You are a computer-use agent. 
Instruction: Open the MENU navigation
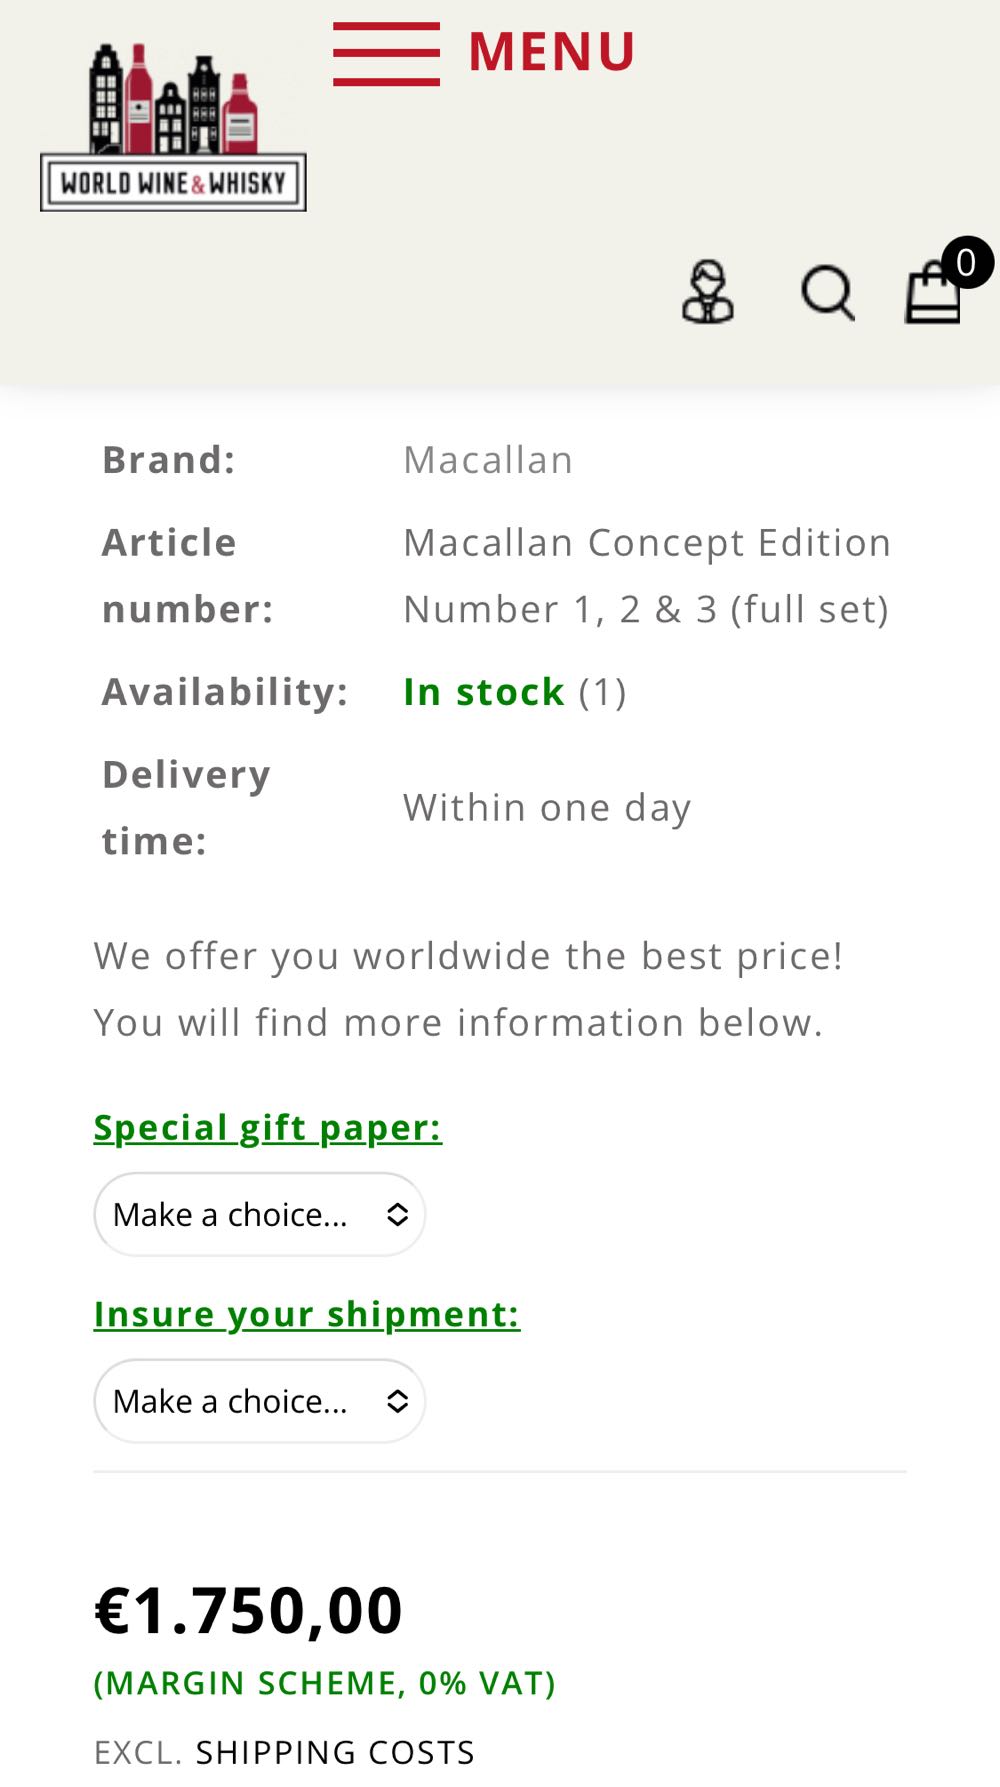click(x=551, y=50)
